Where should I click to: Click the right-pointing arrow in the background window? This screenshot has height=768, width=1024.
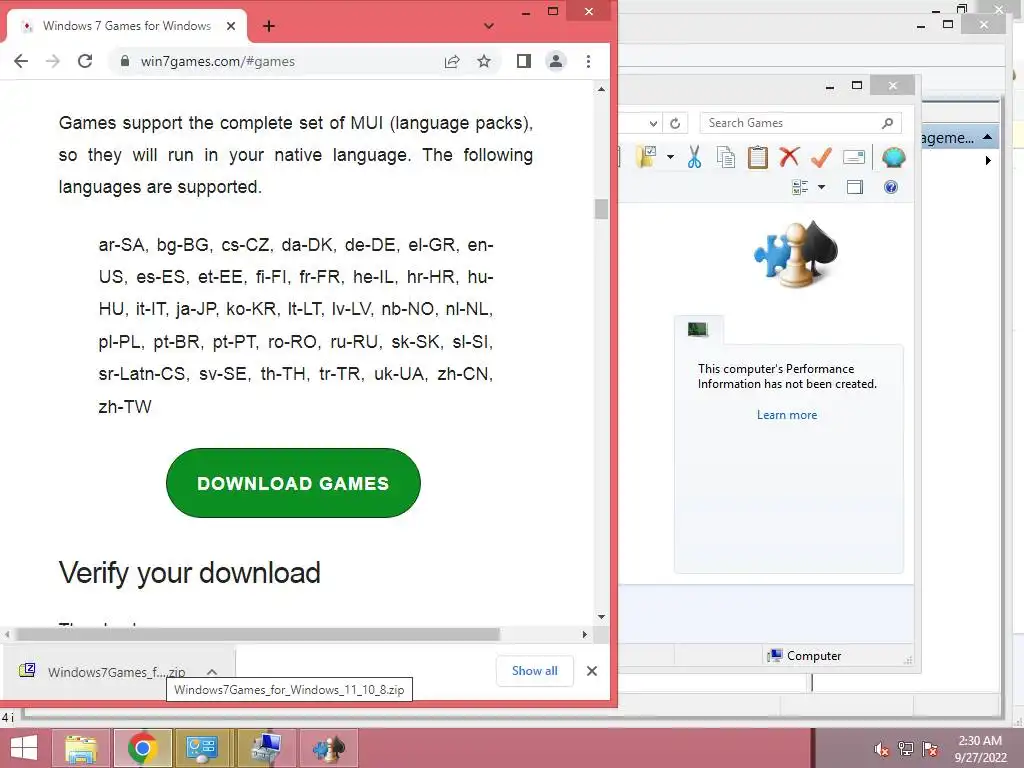pyautogui.click(x=988, y=161)
